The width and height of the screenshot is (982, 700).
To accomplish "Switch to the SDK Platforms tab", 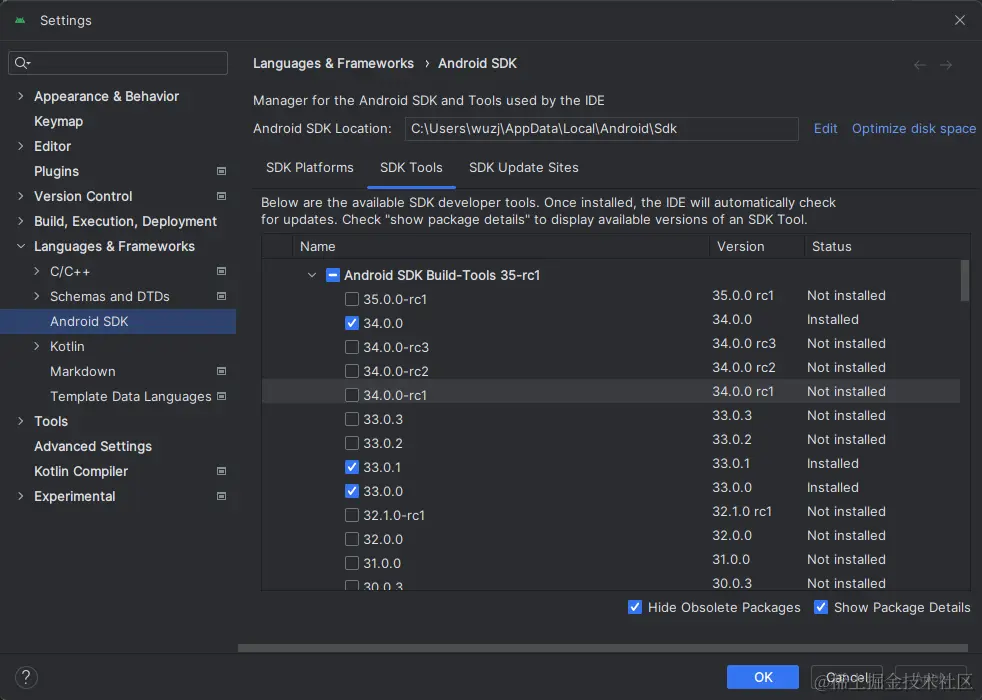I will 309,168.
